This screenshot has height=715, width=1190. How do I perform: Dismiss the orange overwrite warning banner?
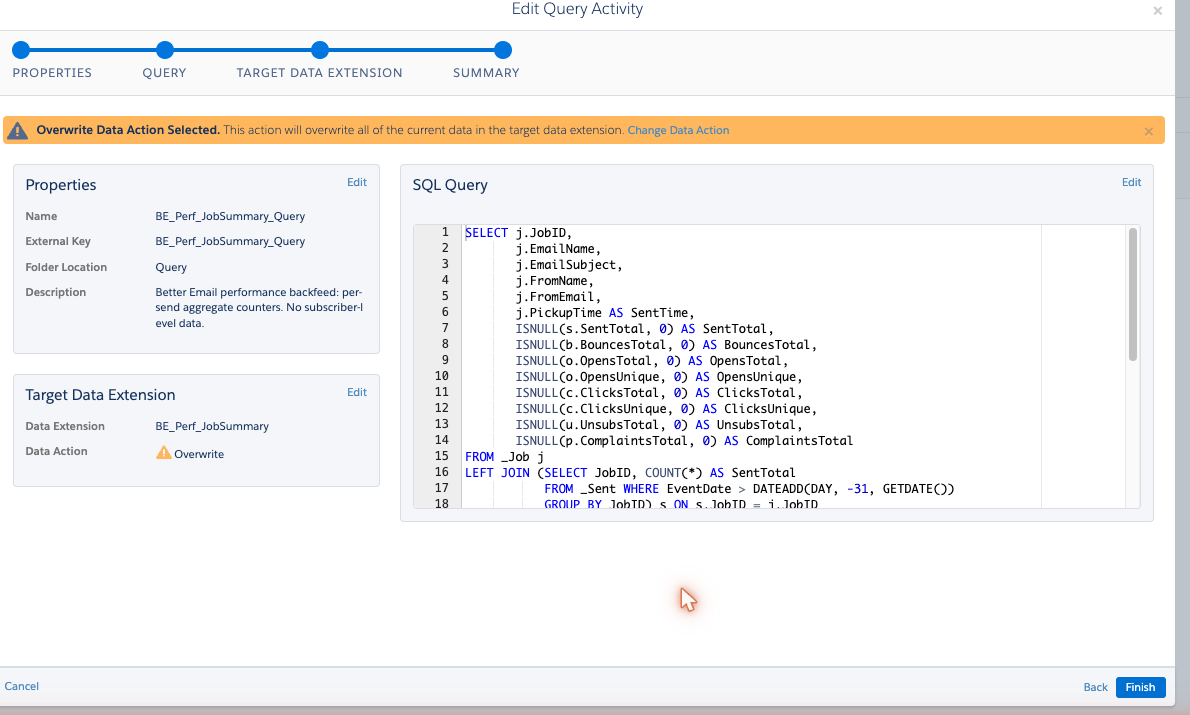pyautogui.click(x=1148, y=131)
